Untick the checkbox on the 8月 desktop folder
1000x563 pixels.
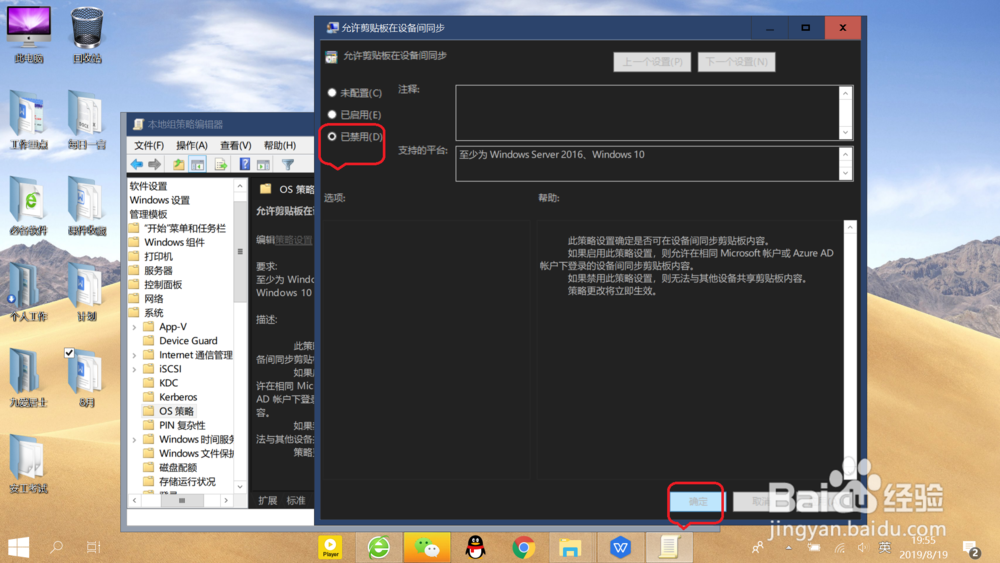(70, 353)
